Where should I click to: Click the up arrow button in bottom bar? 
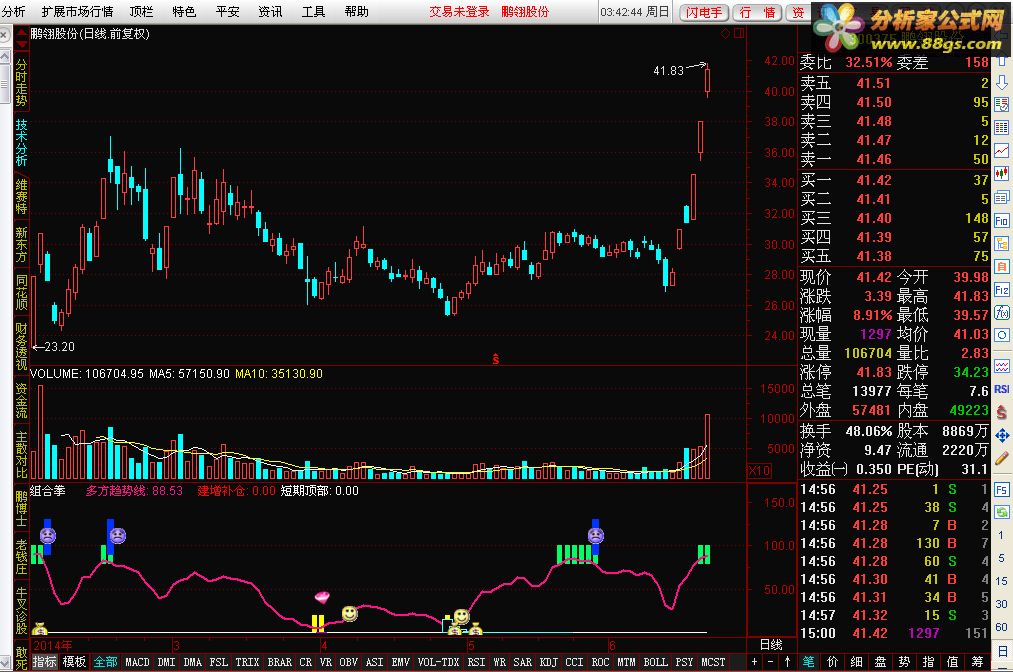pyautogui.click(x=787, y=662)
